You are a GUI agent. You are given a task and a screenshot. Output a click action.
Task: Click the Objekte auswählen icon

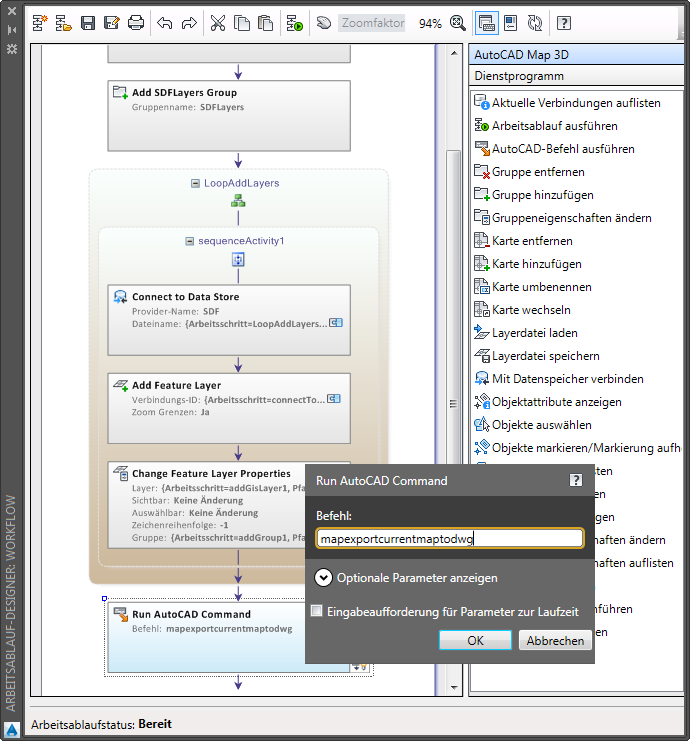tap(482, 425)
